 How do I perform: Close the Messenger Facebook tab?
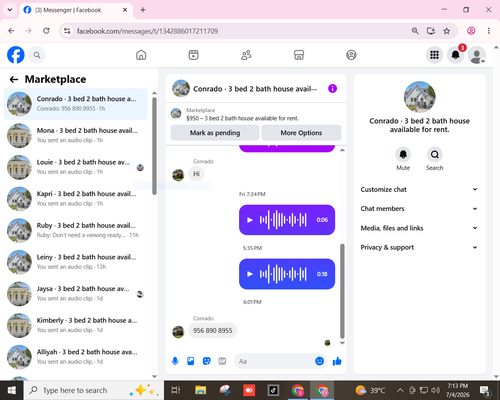[x=125, y=10]
